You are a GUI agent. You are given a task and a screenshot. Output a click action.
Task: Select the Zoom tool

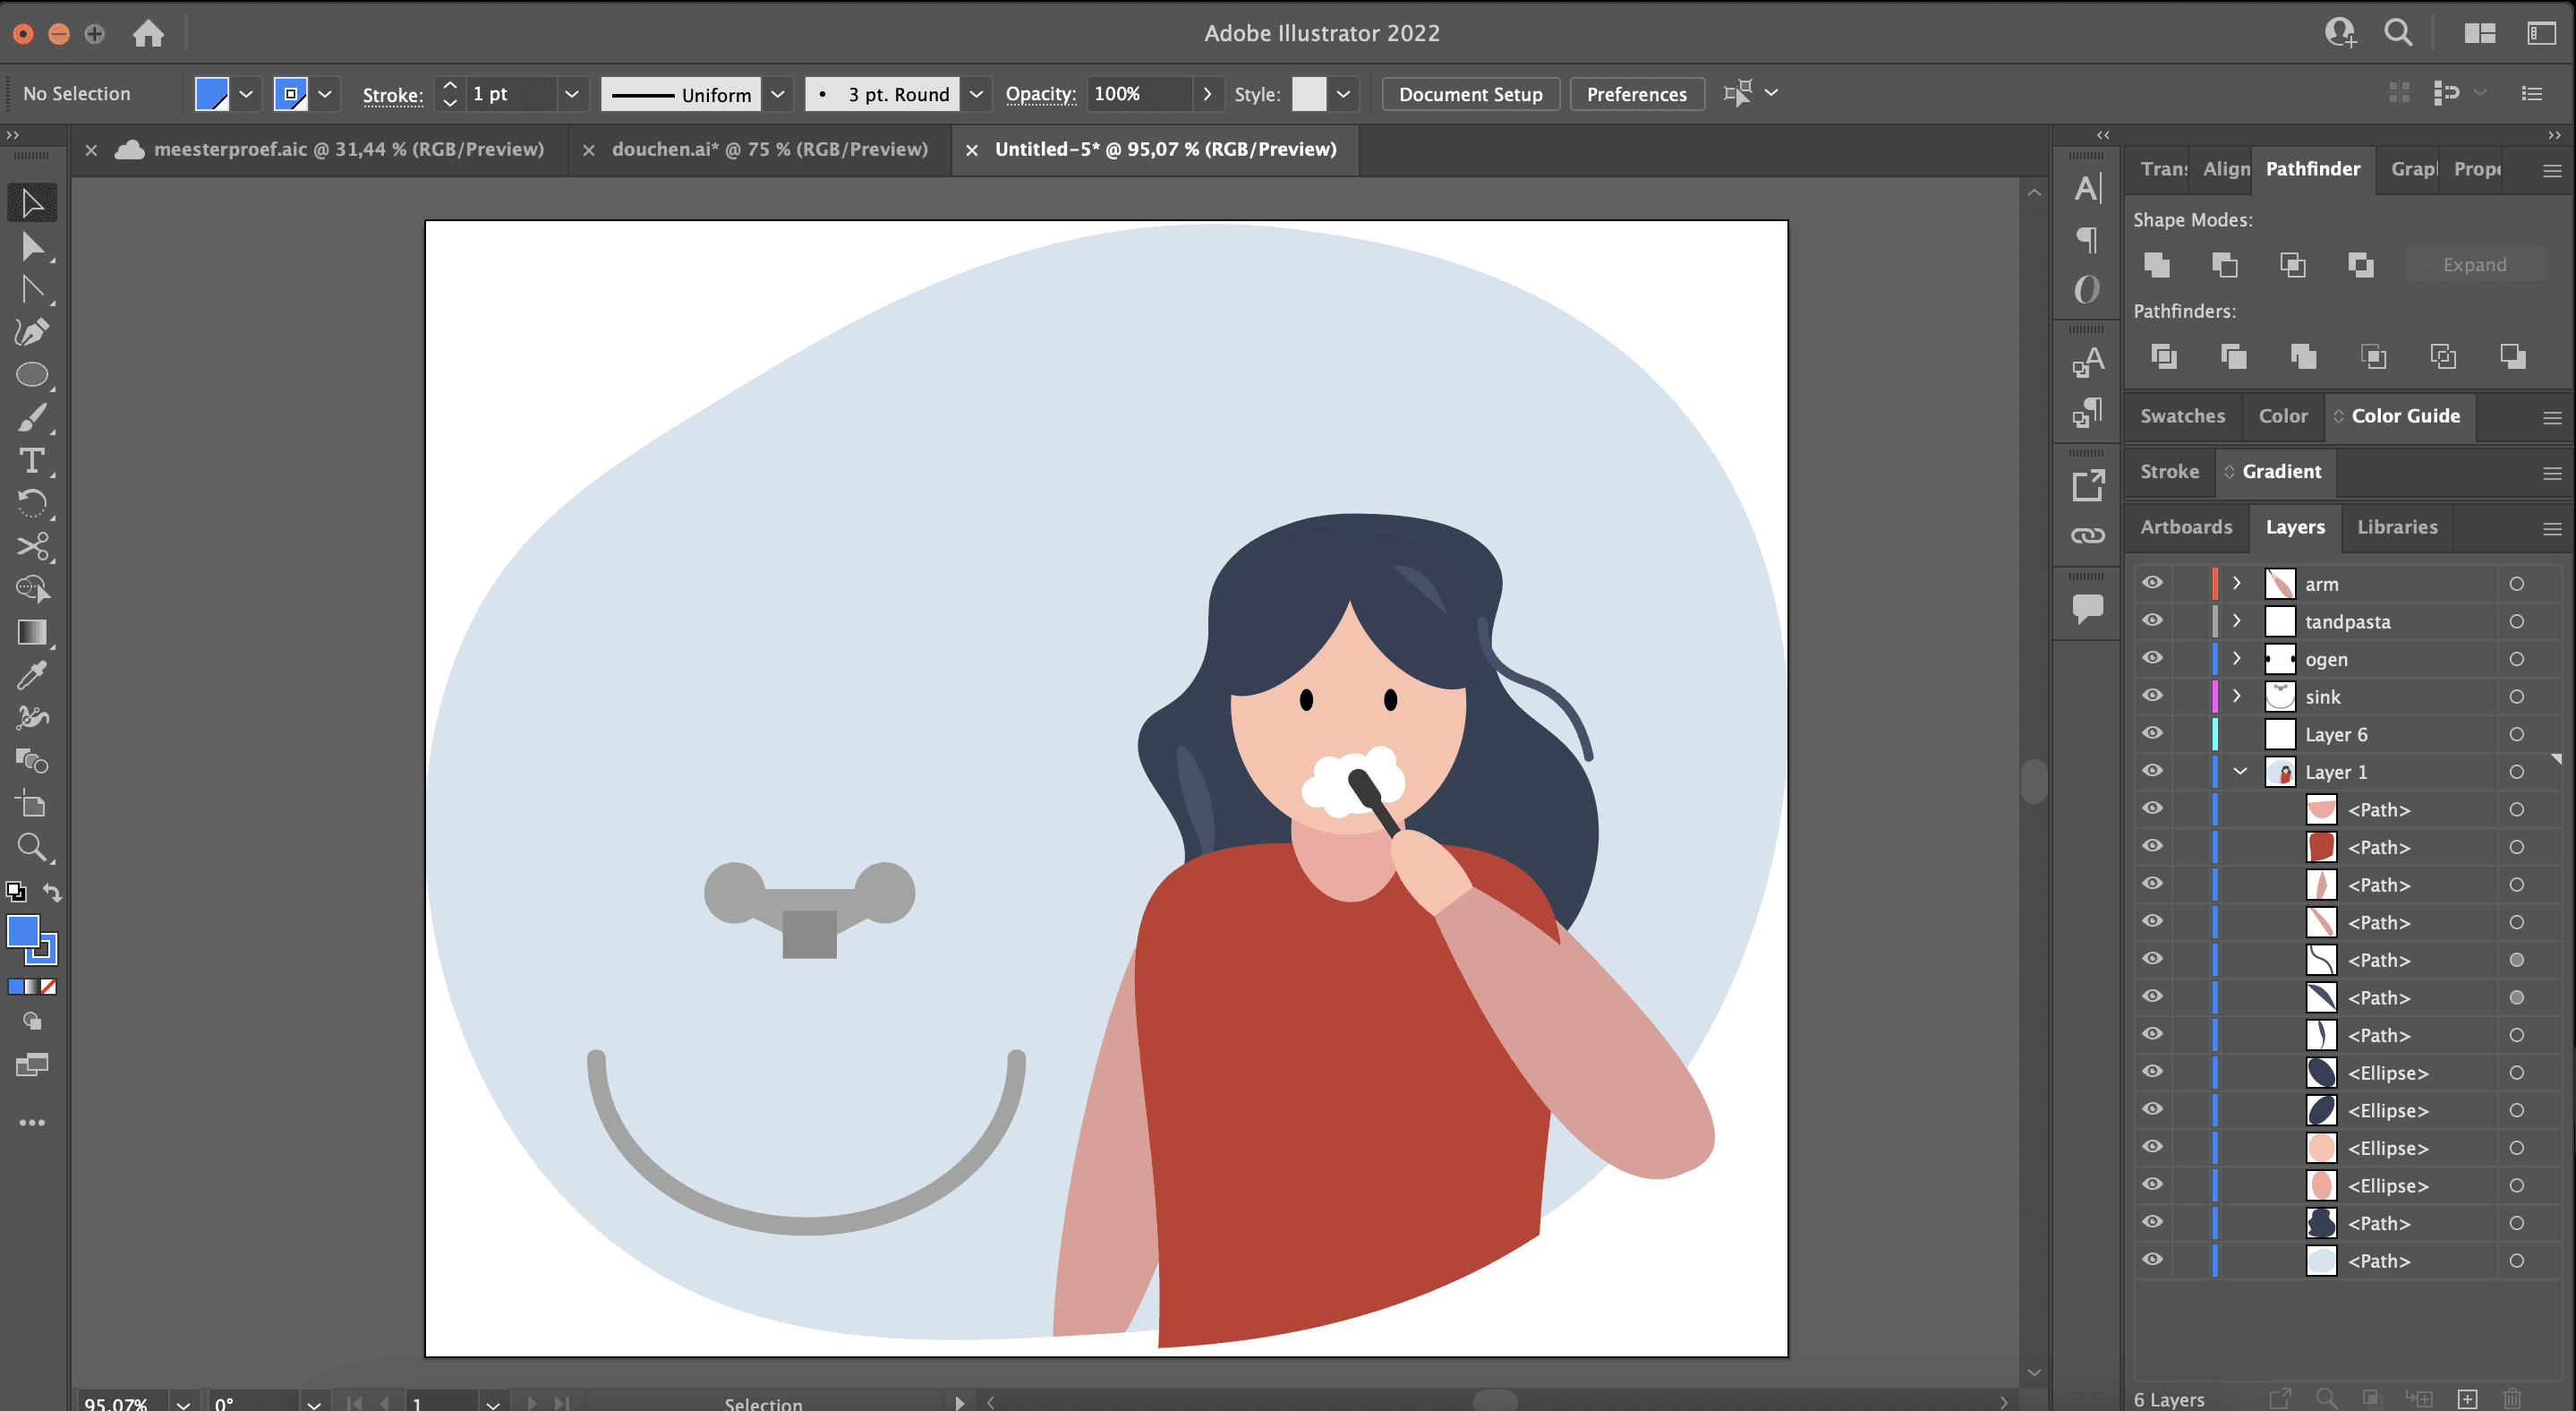point(32,847)
